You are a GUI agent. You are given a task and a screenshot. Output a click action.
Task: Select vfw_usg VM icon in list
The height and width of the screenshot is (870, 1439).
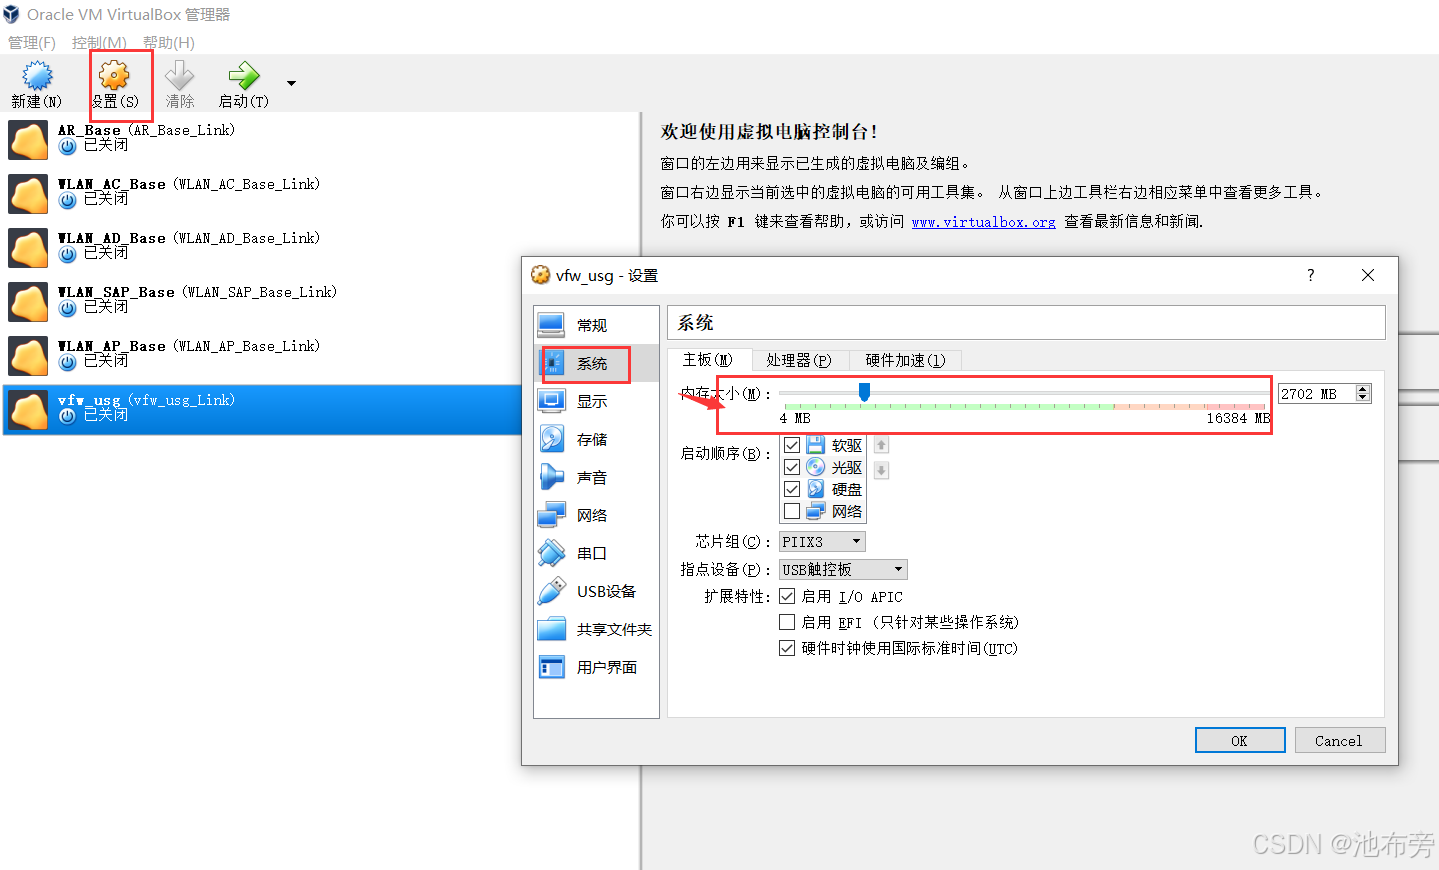click(28, 411)
